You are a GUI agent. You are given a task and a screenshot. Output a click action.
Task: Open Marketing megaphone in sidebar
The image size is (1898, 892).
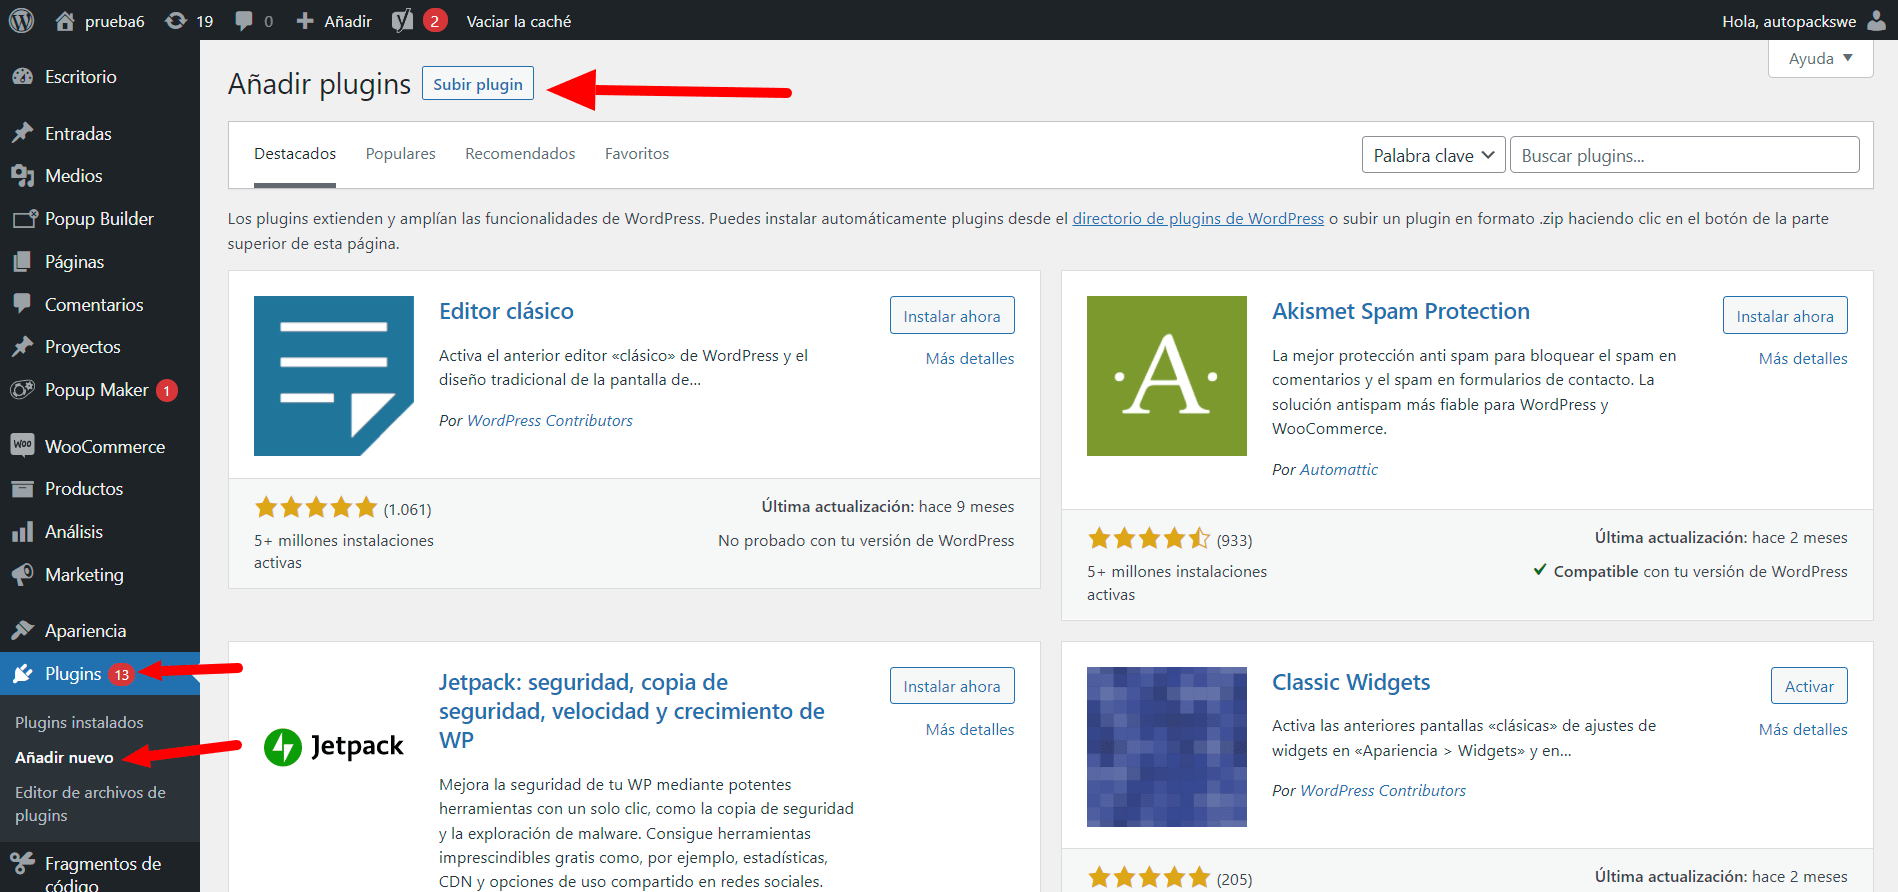(22, 575)
